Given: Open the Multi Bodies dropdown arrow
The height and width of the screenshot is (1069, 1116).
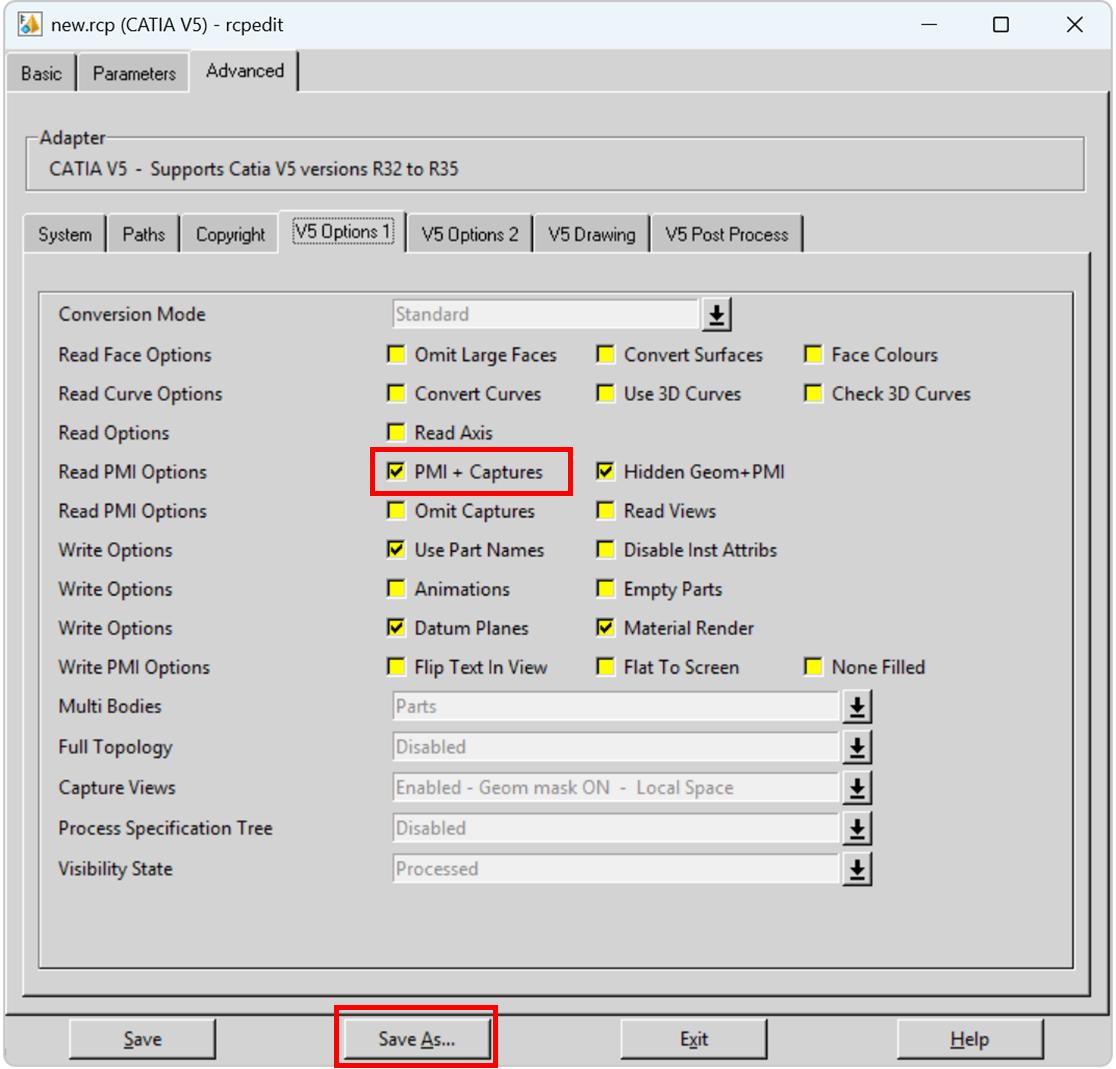Looking at the screenshot, I should pyautogui.click(x=857, y=707).
